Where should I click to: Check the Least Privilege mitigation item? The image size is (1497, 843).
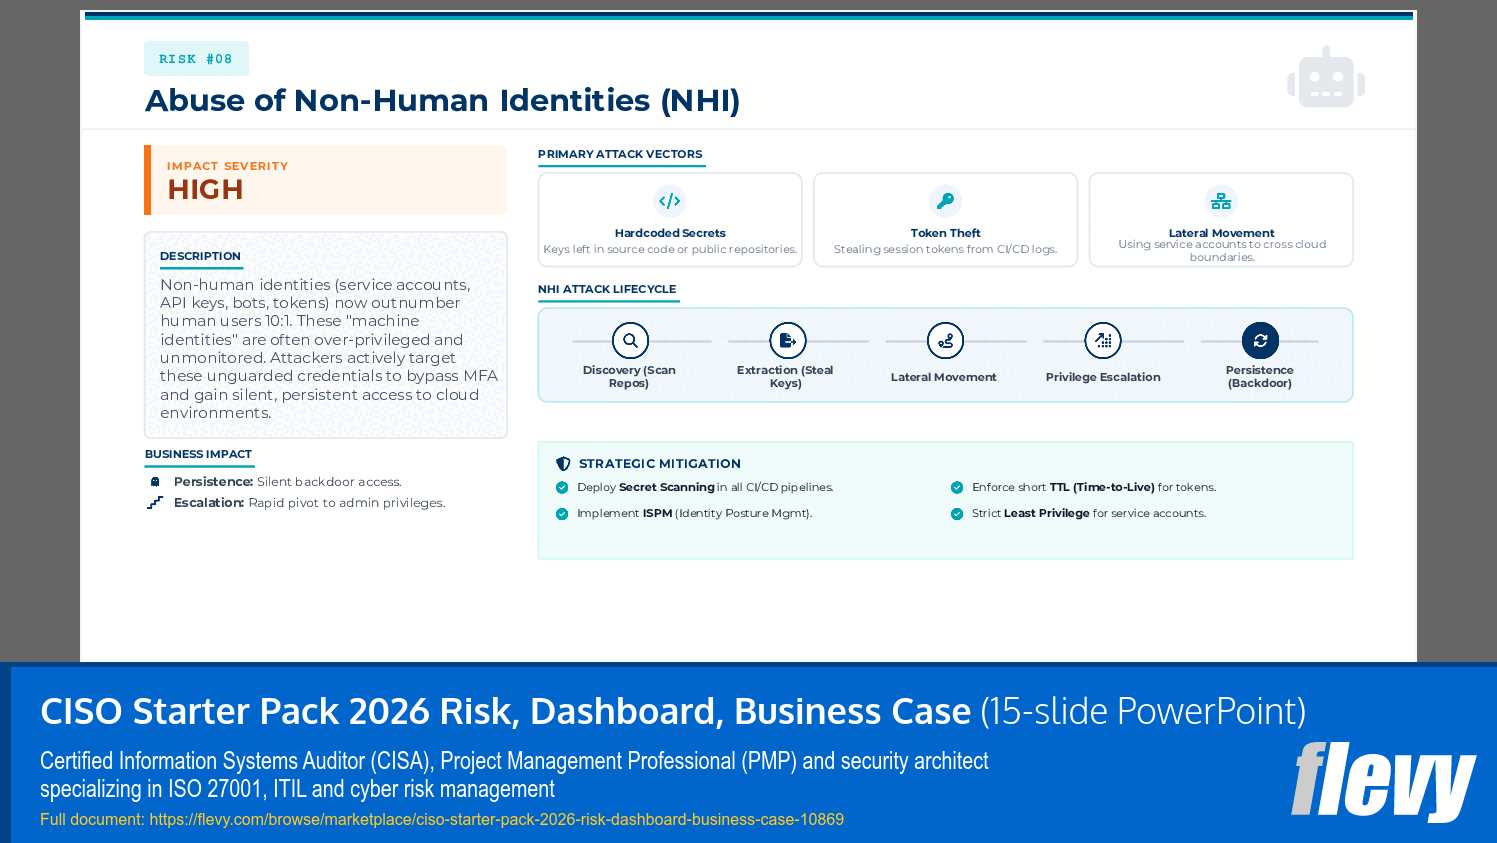pos(955,512)
